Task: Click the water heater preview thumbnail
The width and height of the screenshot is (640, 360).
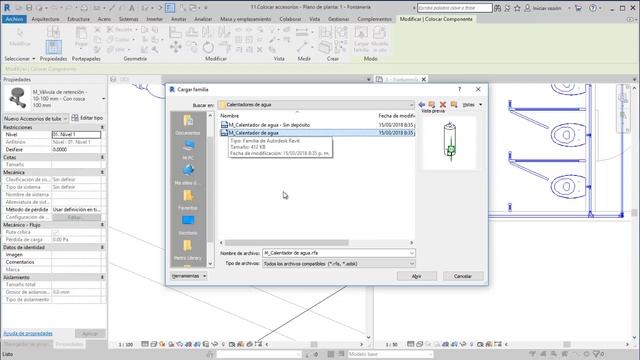Action: coord(450,142)
